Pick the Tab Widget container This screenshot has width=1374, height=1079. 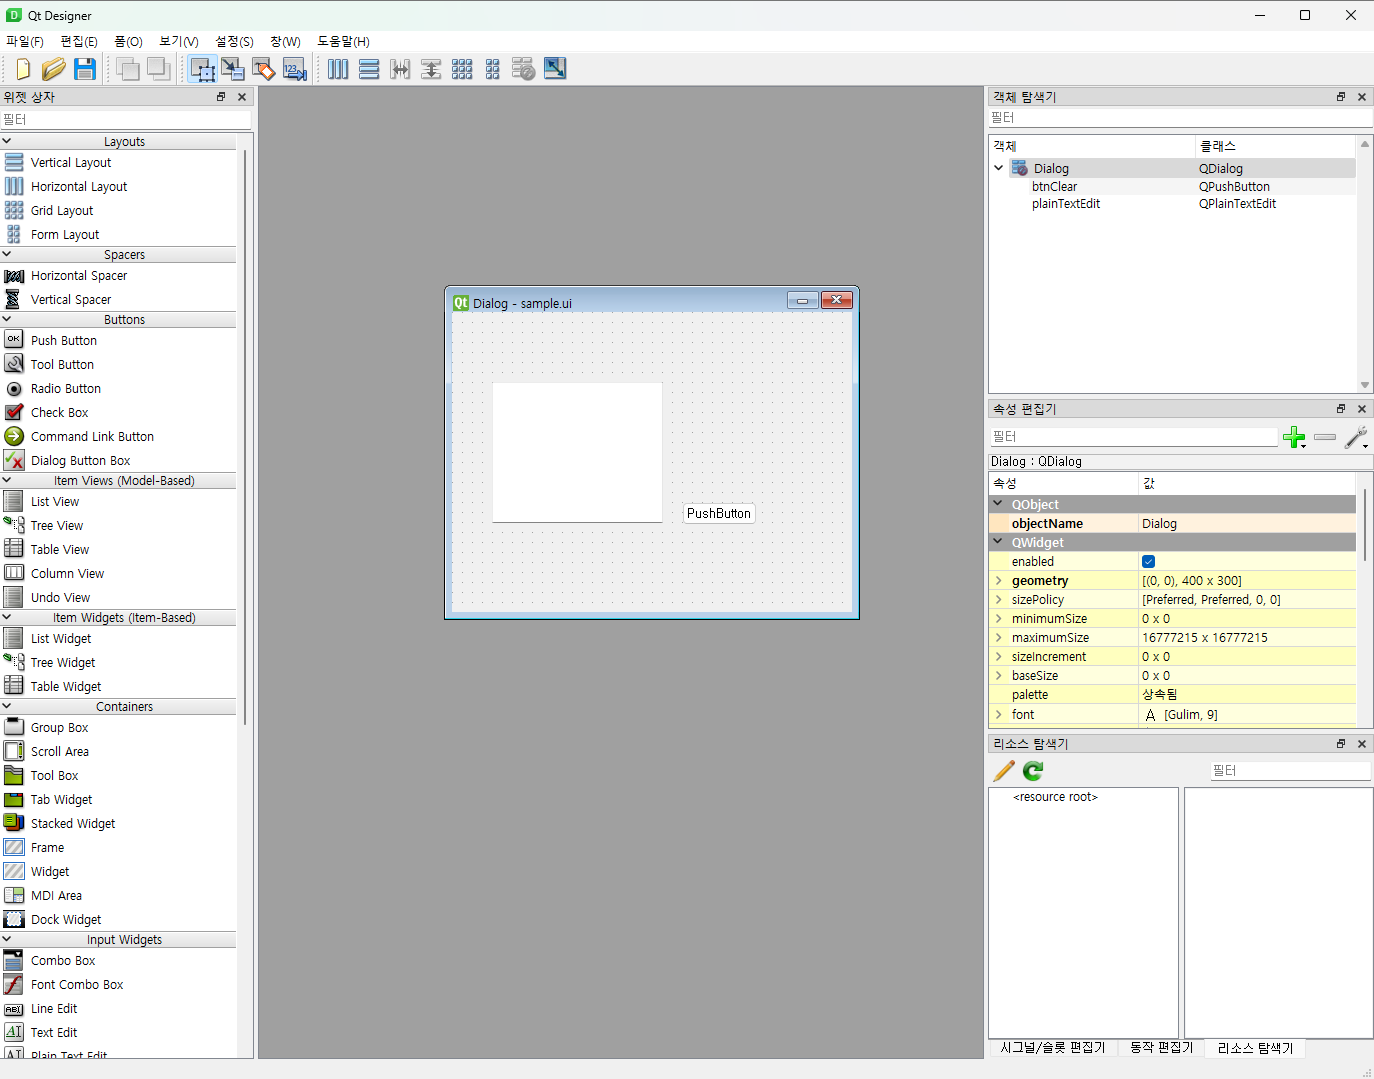[x=61, y=799]
